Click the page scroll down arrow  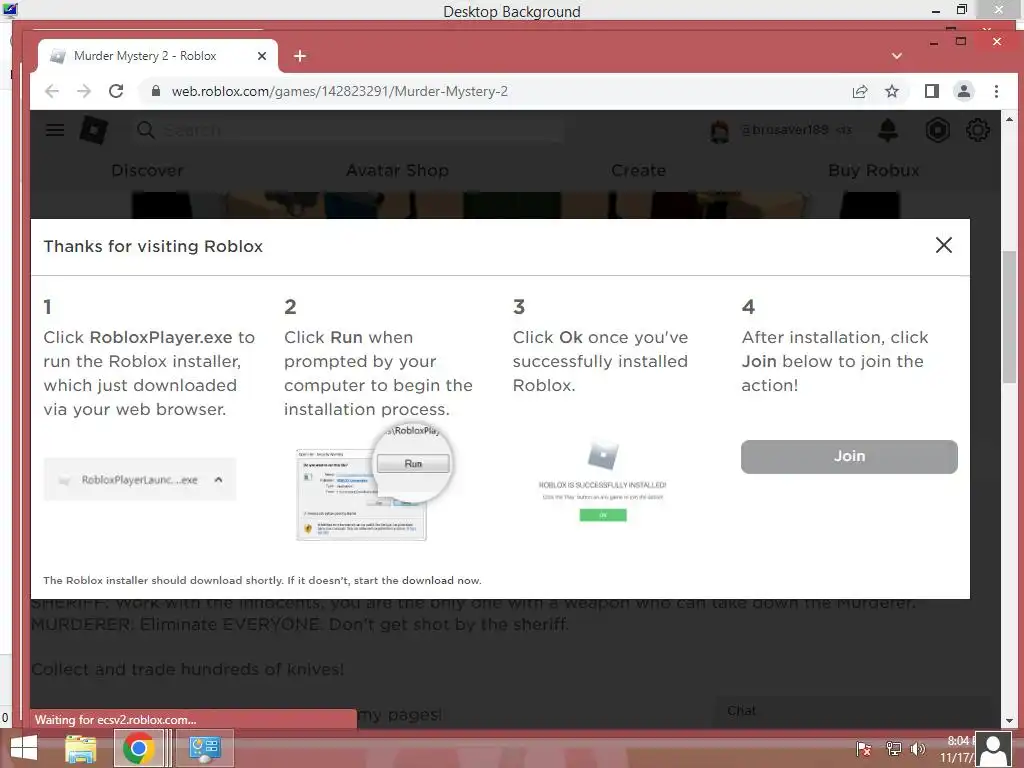tap(1010, 721)
